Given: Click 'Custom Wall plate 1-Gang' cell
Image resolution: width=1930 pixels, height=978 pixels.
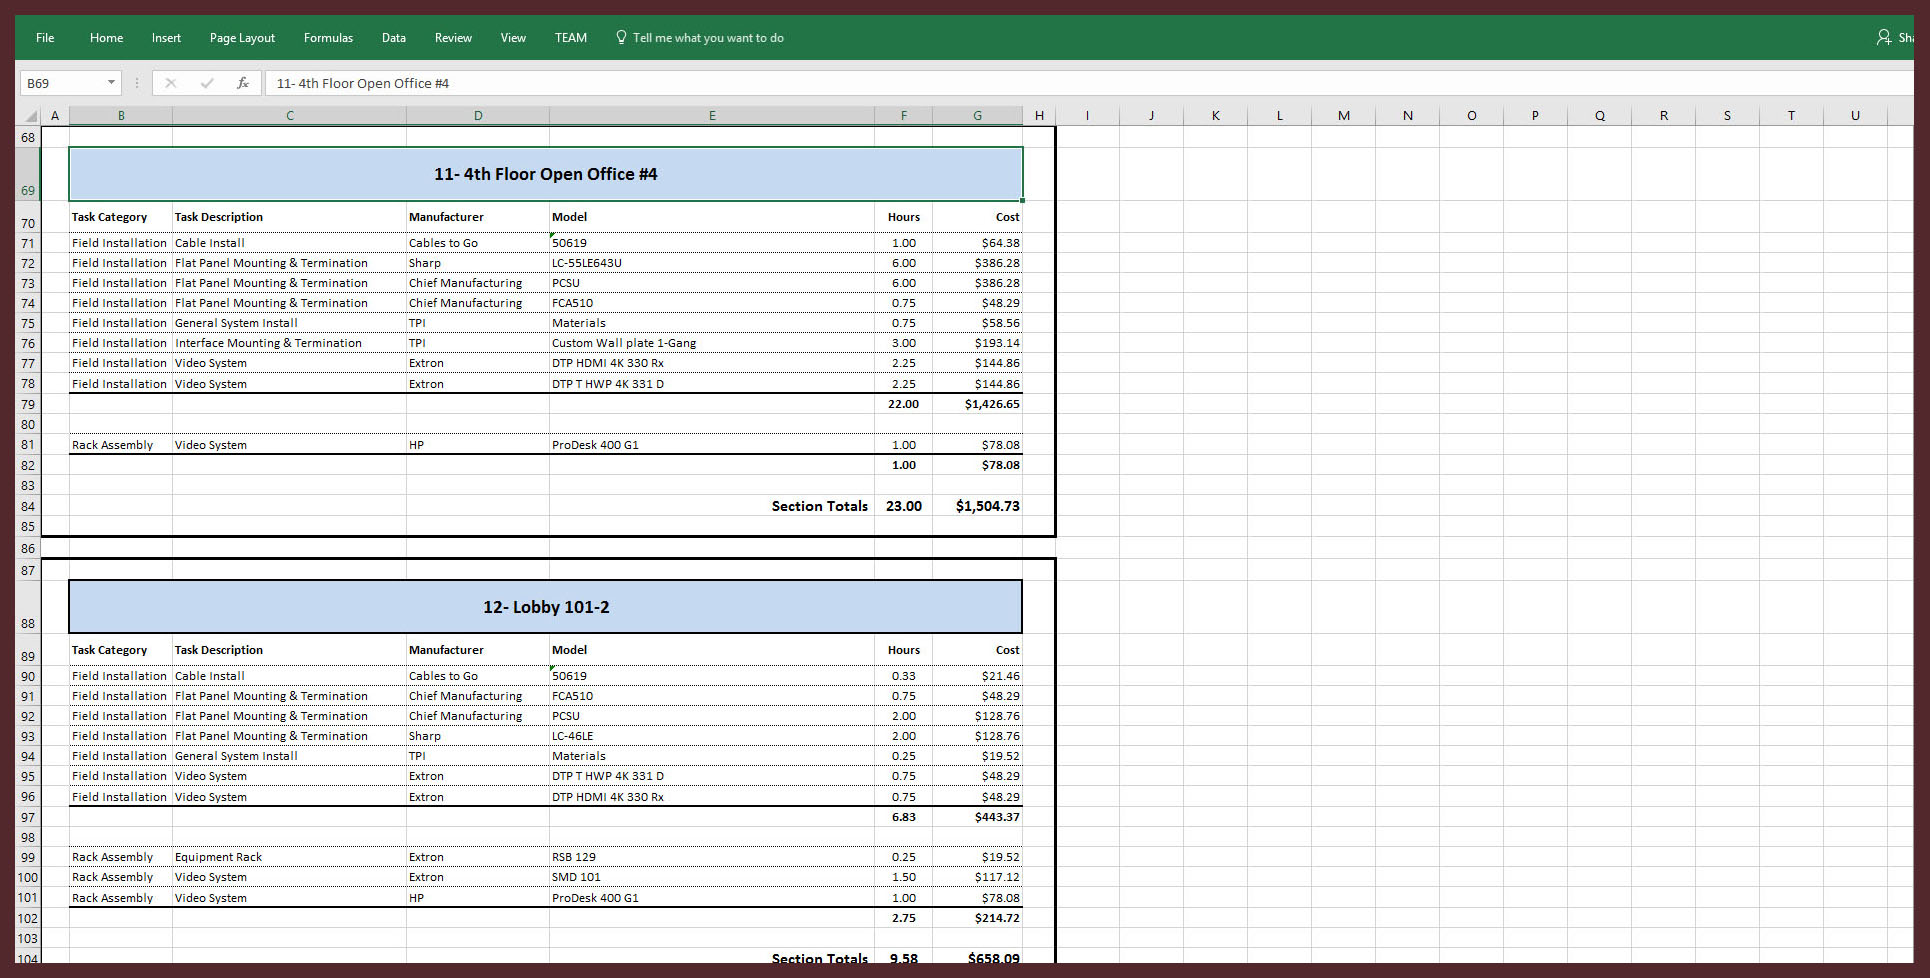Looking at the screenshot, I should coord(712,343).
